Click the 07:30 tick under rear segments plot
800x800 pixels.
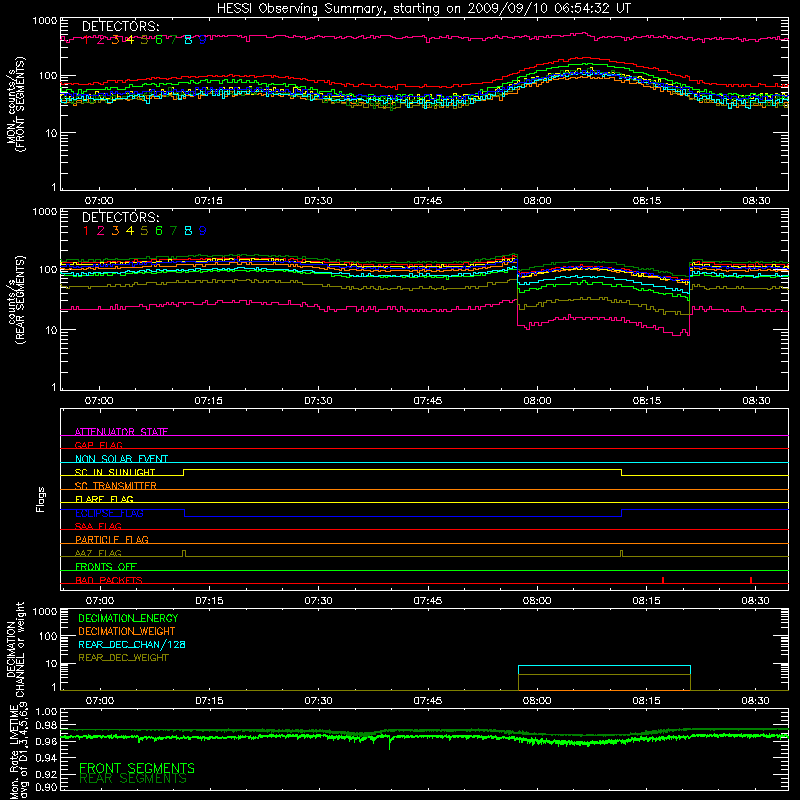(x=318, y=401)
